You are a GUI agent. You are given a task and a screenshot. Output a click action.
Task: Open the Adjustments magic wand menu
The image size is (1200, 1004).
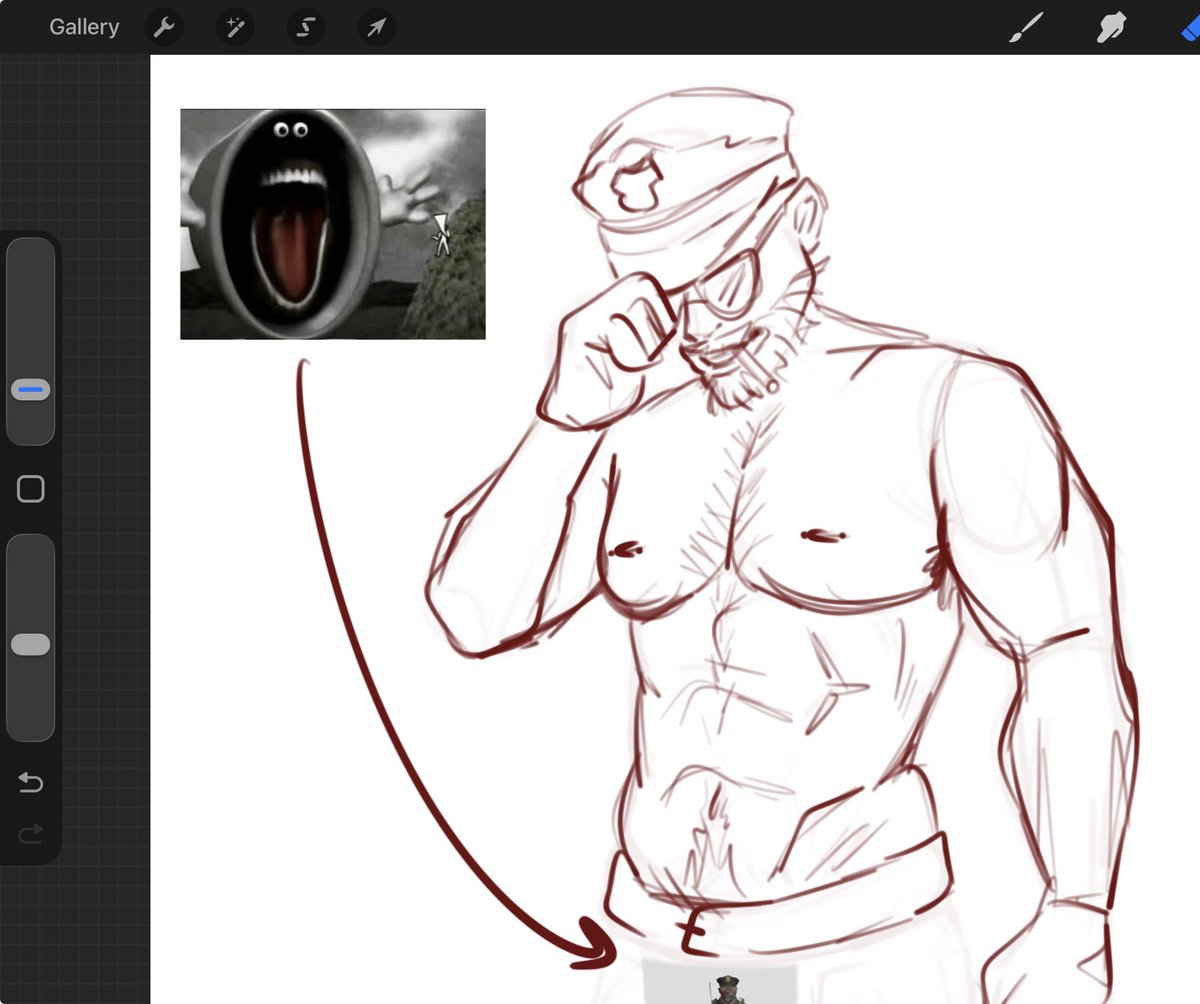[x=236, y=27]
